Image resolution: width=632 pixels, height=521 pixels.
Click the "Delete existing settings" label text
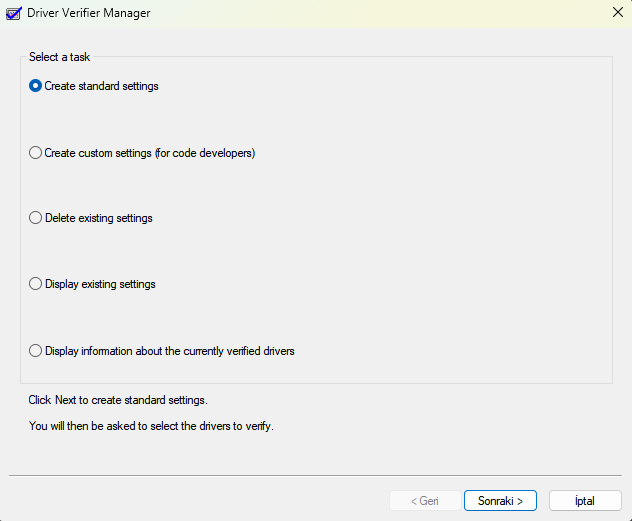tap(98, 218)
